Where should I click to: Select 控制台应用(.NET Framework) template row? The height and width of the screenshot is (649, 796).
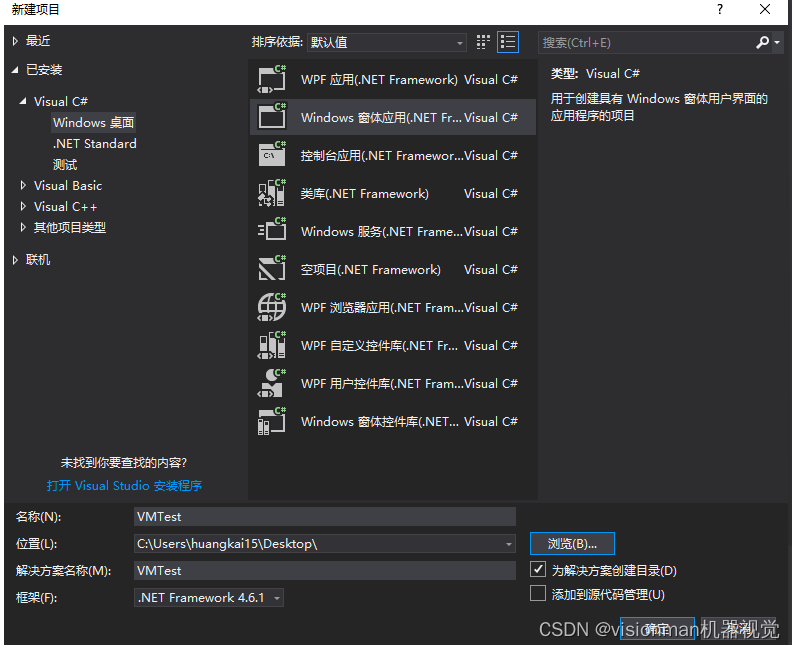(392, 155)
